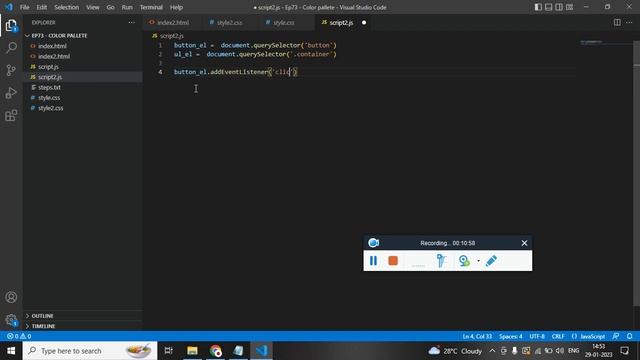Open the customize layout icon

click(x=569, y=7)
